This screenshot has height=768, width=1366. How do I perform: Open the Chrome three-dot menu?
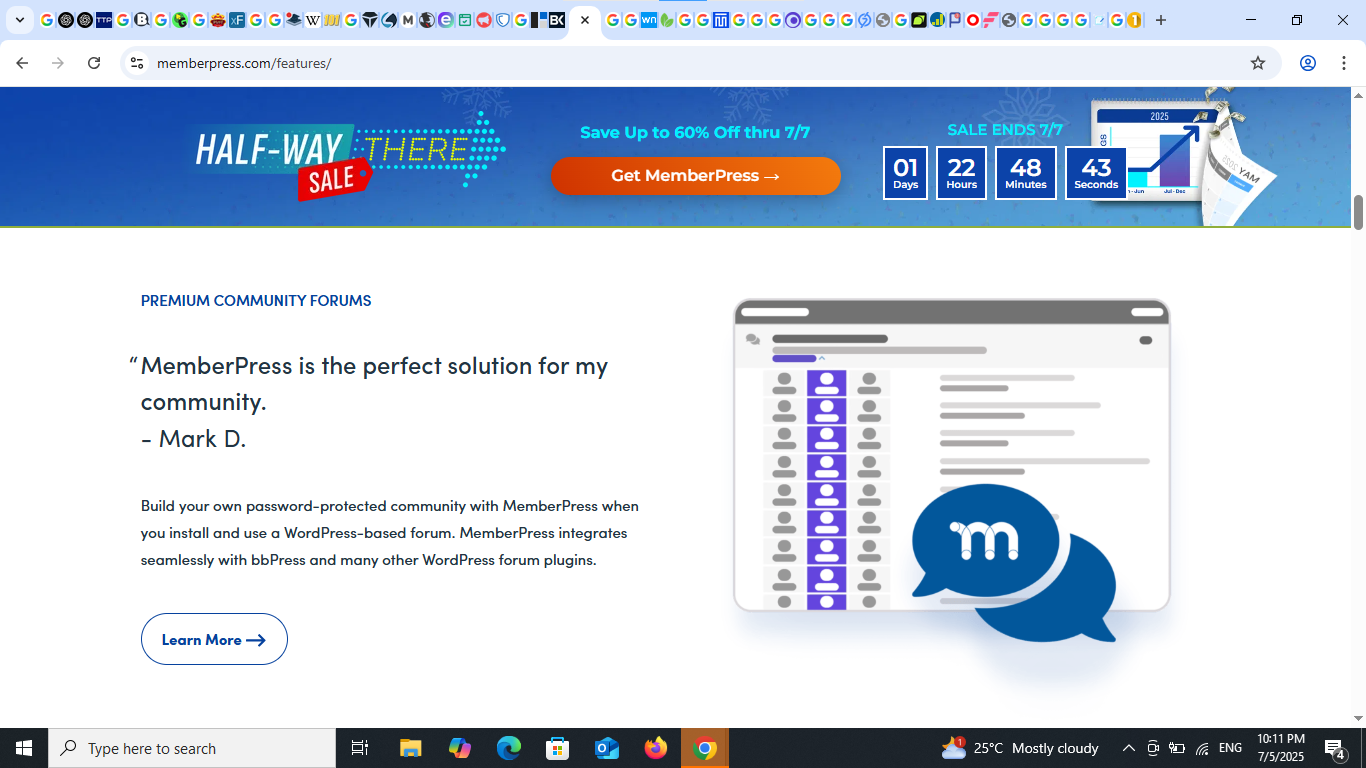click(1344, 63)
